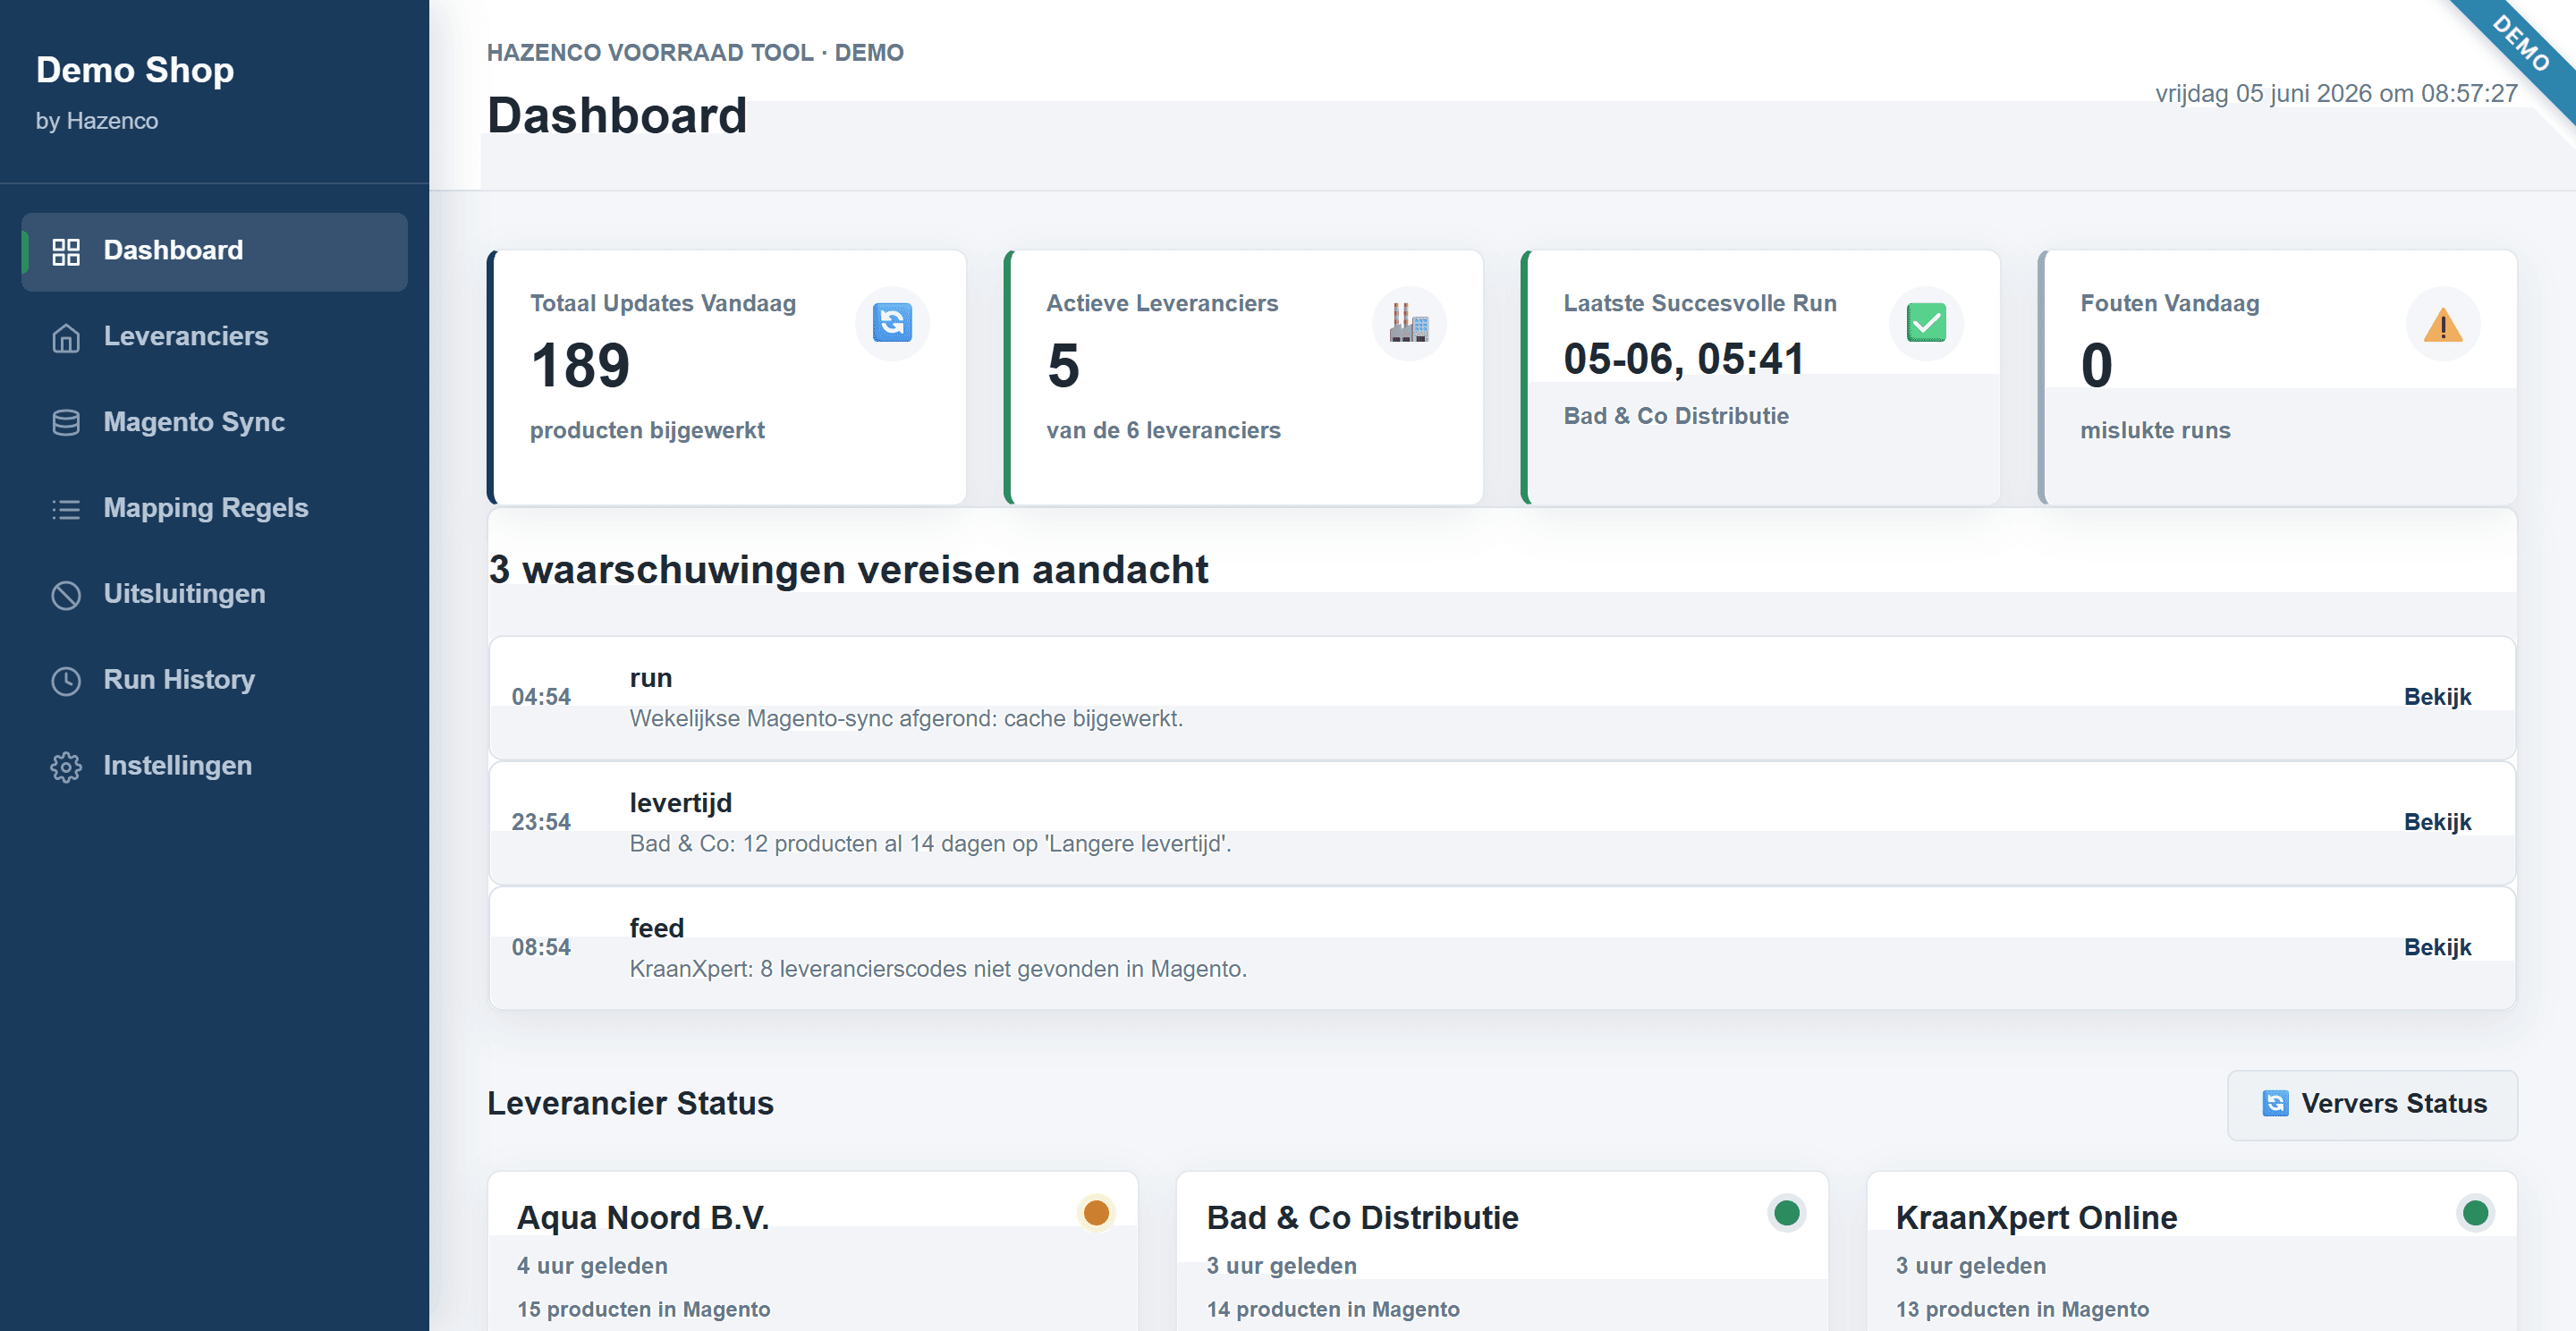The height and width of the screenshot is (1331, 2576).
Task: Click Bekijk for the levertijd warning
Action: click(x=2437, y=822)
